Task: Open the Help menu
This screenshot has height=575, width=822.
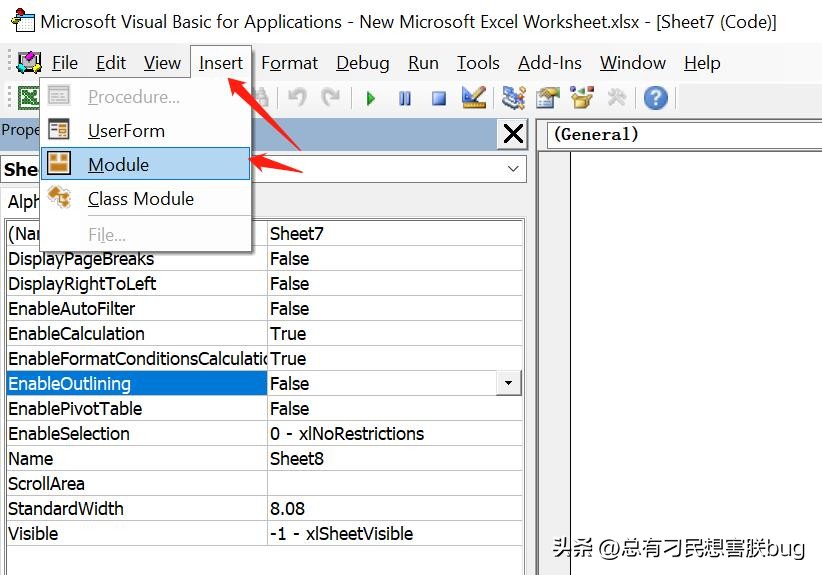Action: [x=702, y=63]
